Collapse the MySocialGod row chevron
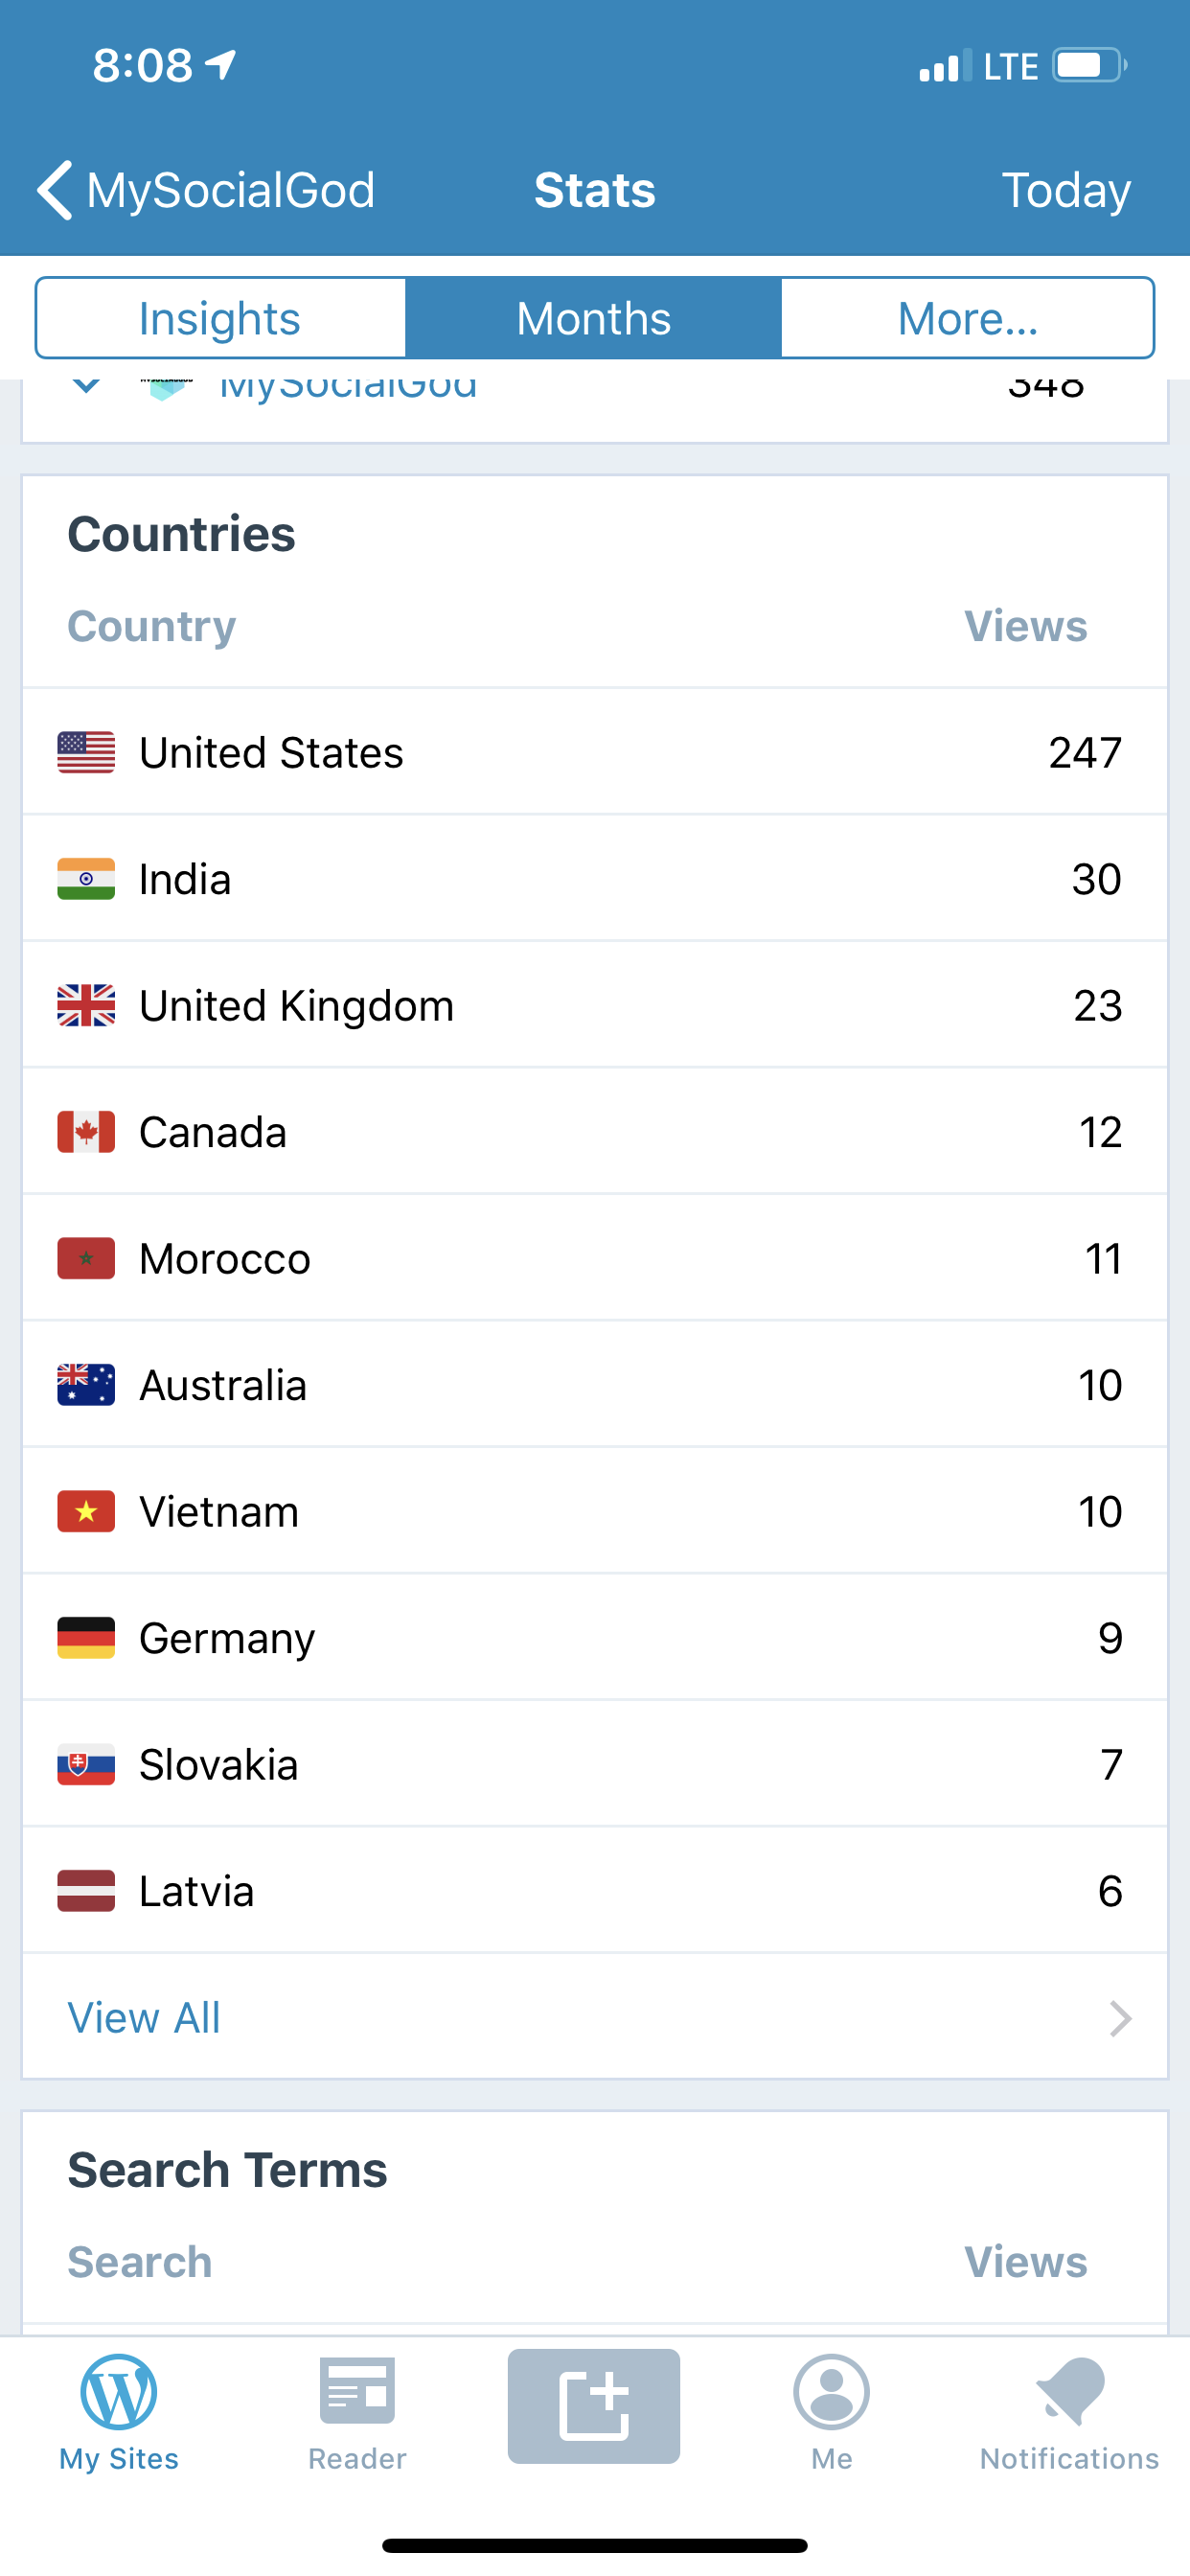Image resolution: width=1190 pixels, height=2576 pixels. (x=87, y=387)
